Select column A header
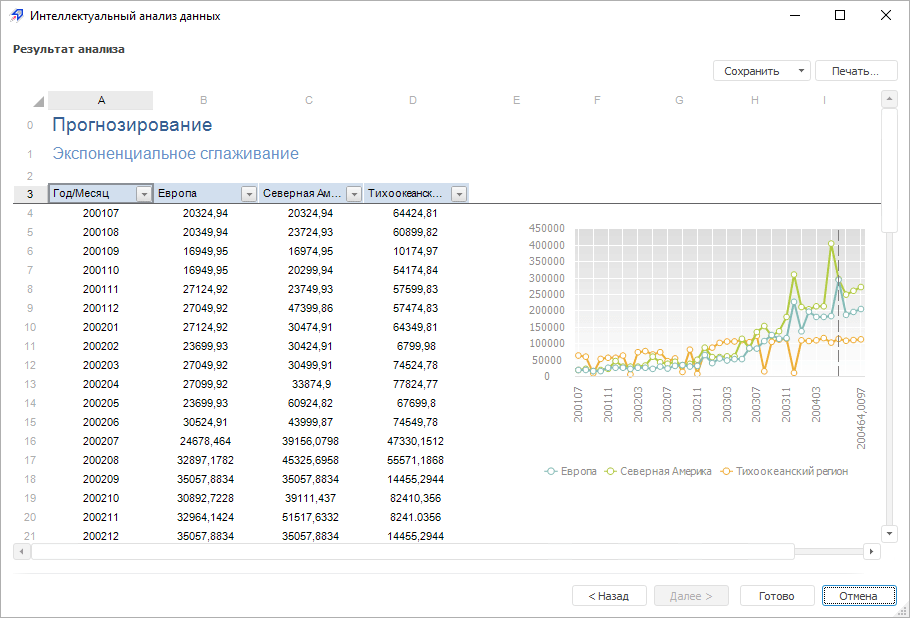Image resolution: width=910 pixels, height=618 pixels. pyautogui.click(x=101, y=100)
